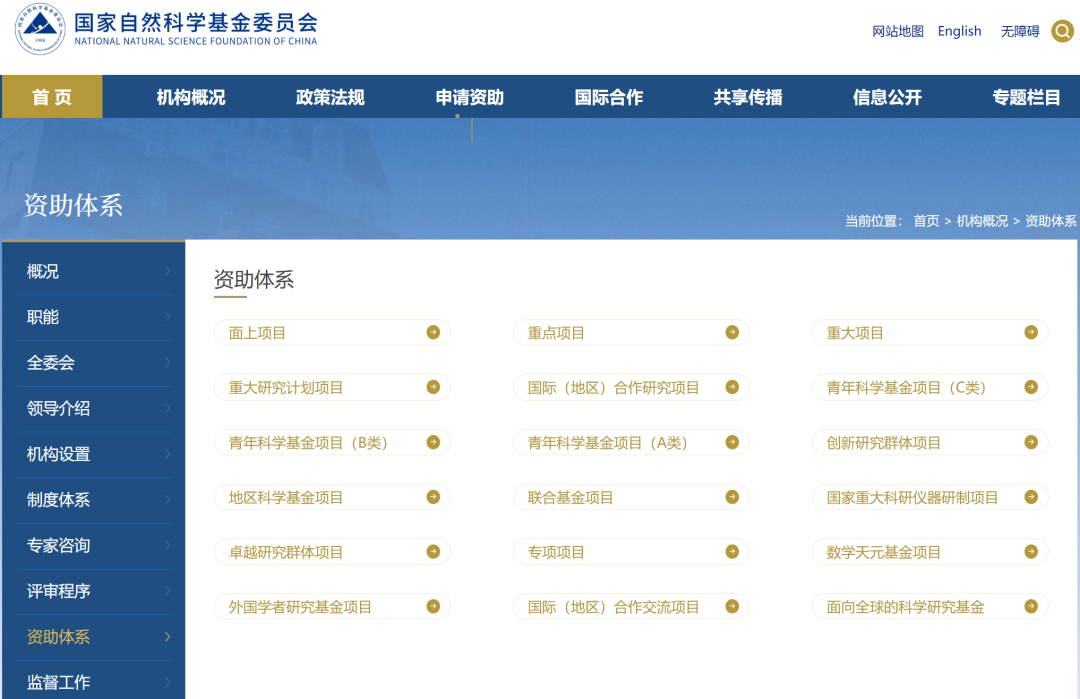Screen dimensions: 1080x699
Task: Switch the site language to English
Action: tap(959, 31)
